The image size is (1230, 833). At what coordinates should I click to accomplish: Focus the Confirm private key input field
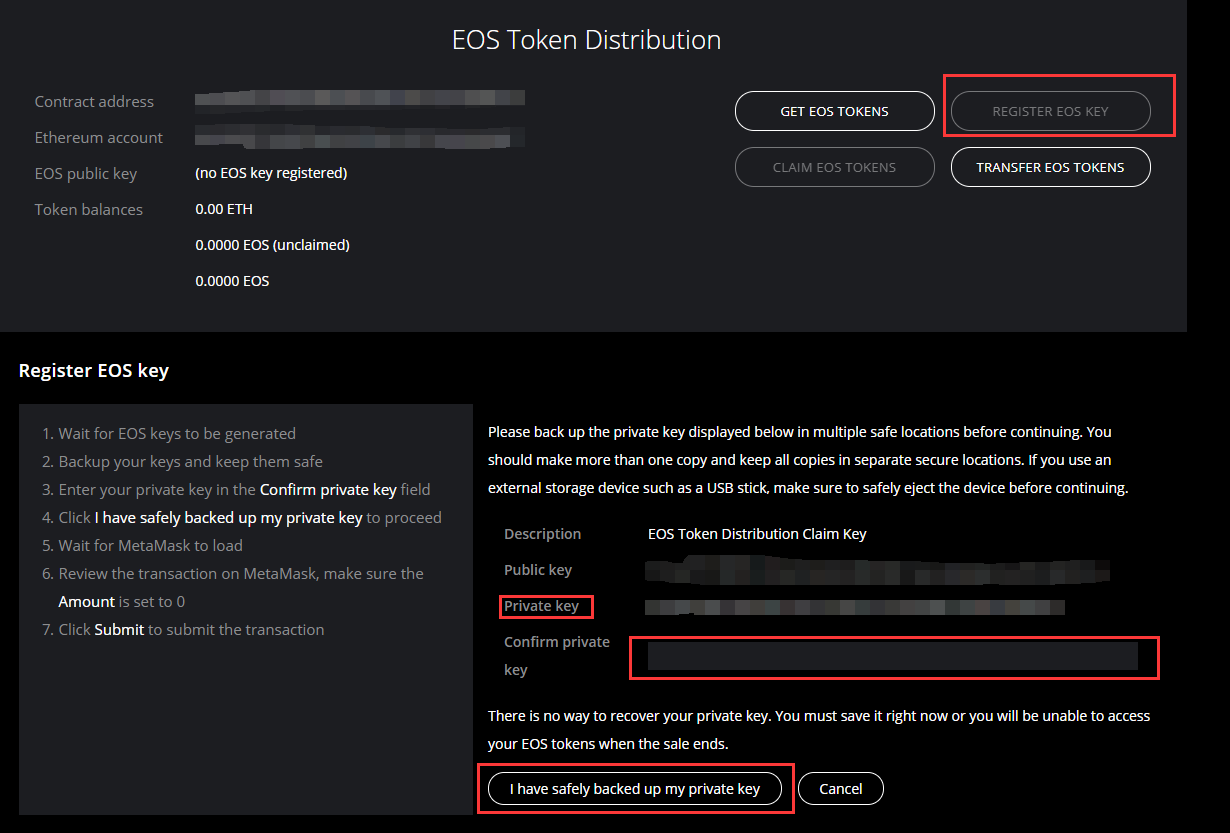click(x=892, y=656)
